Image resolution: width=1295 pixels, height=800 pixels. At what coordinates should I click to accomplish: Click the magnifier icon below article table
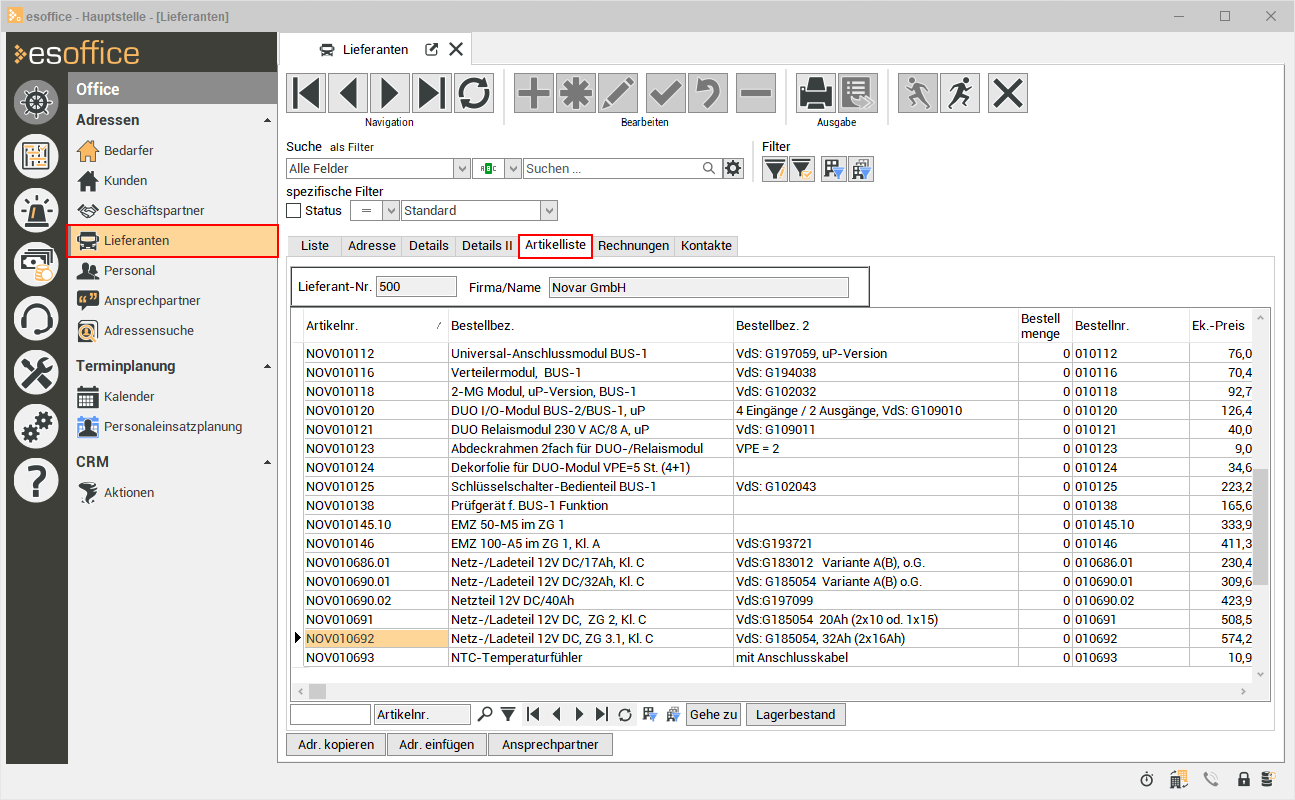click(x=485, y=714)
